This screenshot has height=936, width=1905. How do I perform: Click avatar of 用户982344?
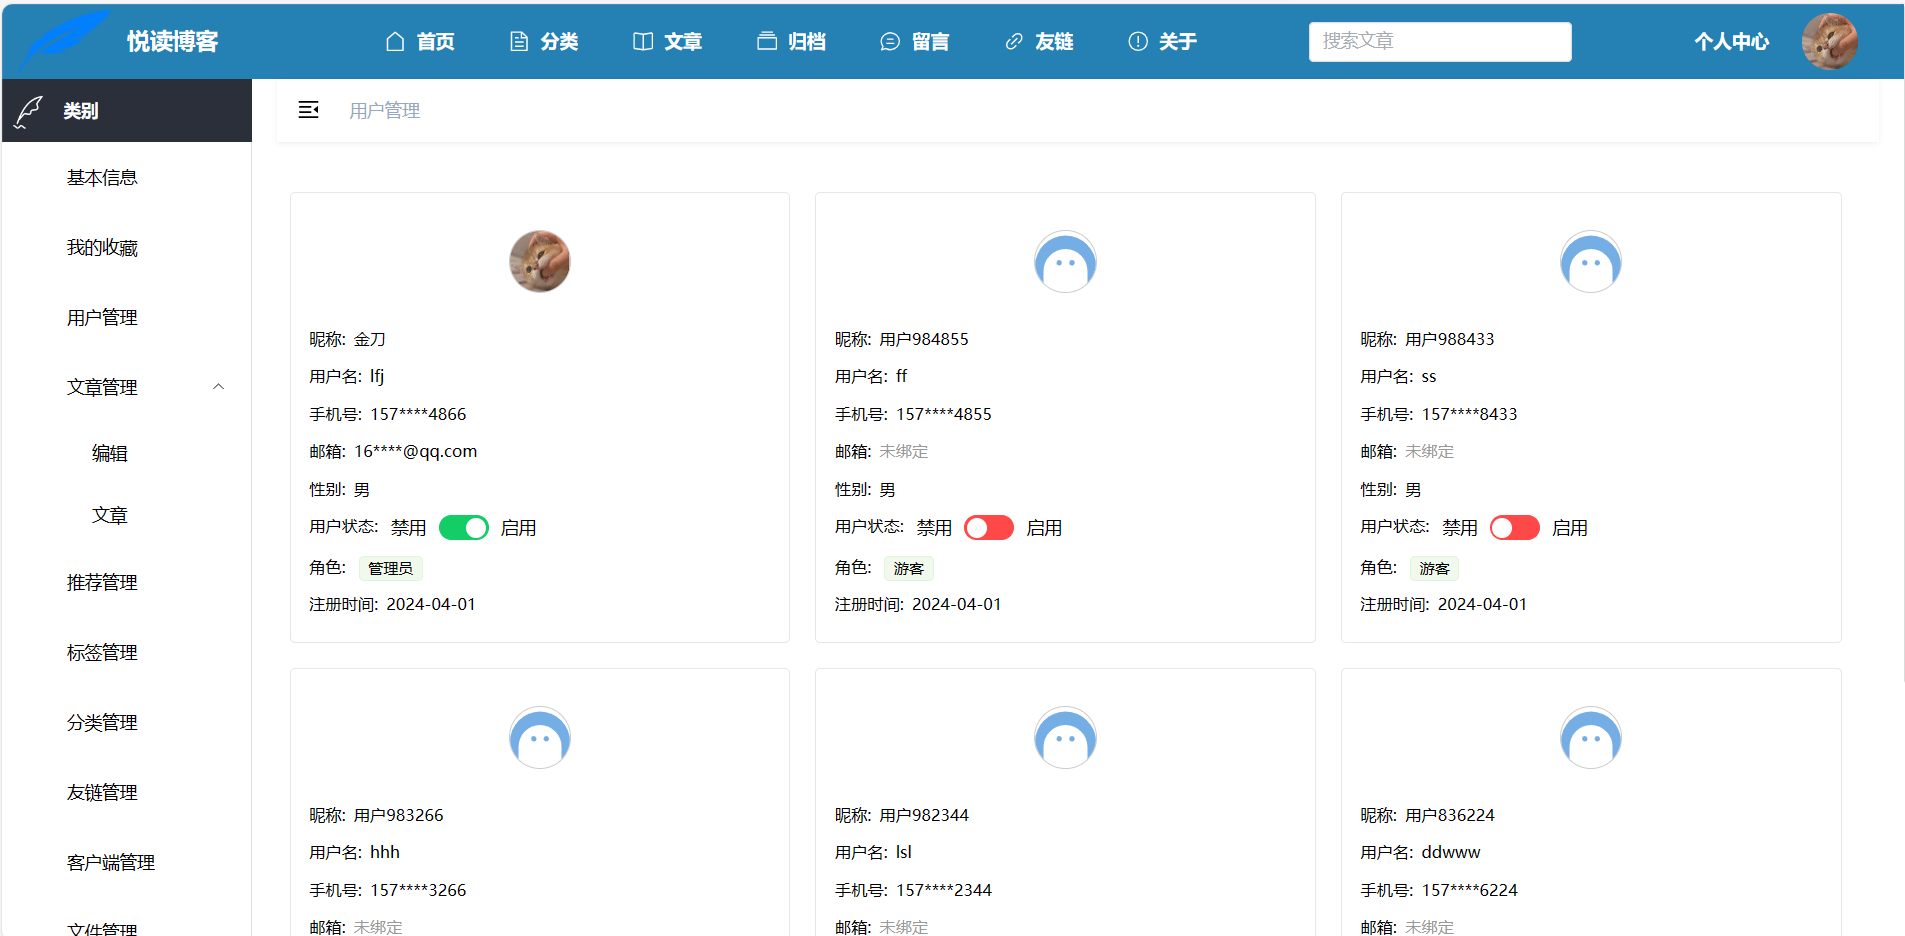coord(1065,737)
